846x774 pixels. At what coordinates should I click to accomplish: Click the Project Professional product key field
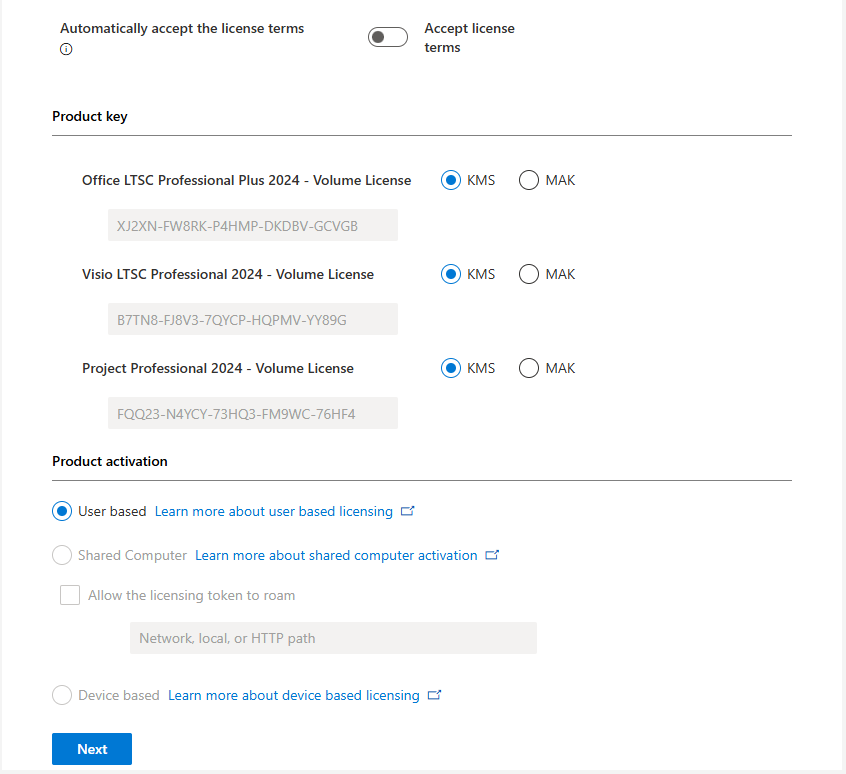(253, 414)
